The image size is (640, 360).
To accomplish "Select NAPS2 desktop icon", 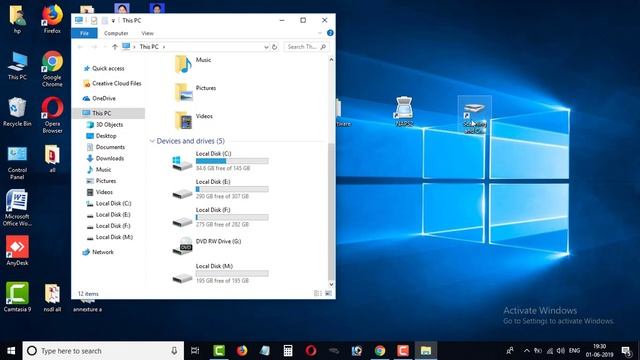I will pyautogui.click(x=404, y=111).
